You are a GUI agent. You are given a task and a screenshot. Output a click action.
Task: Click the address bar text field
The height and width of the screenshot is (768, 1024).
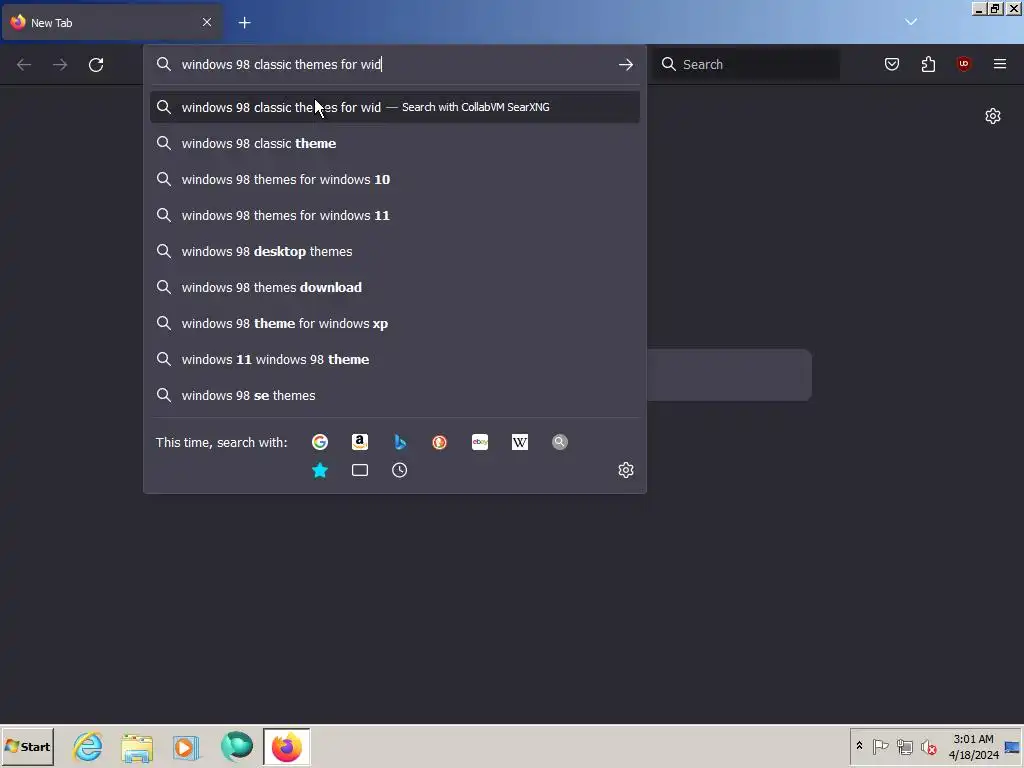(395, 64)
